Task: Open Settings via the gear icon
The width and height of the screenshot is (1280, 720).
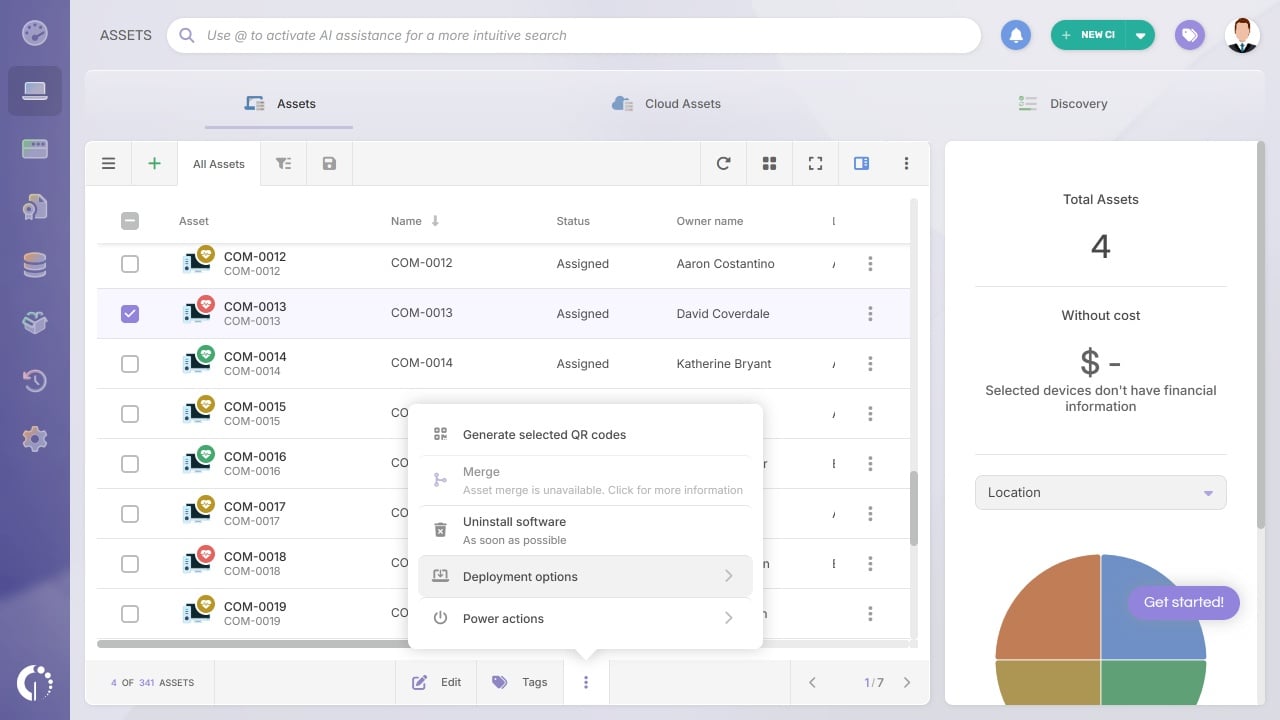Action: click(36, 438)
